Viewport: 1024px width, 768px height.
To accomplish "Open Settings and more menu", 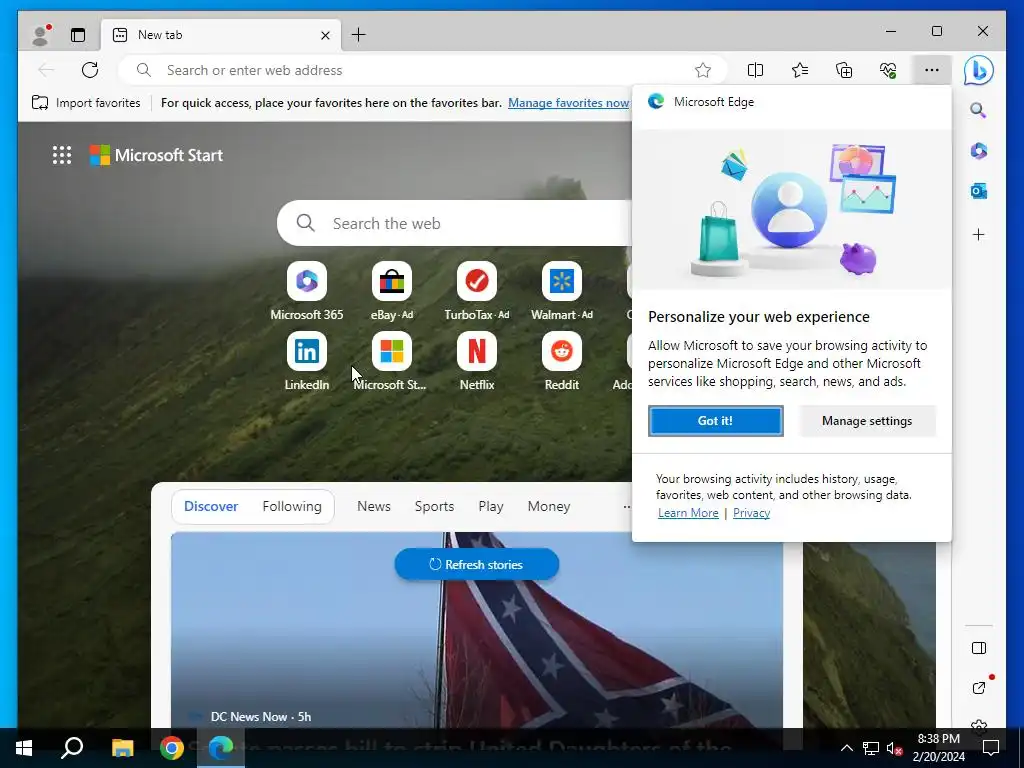I will [x=932, y=70].
